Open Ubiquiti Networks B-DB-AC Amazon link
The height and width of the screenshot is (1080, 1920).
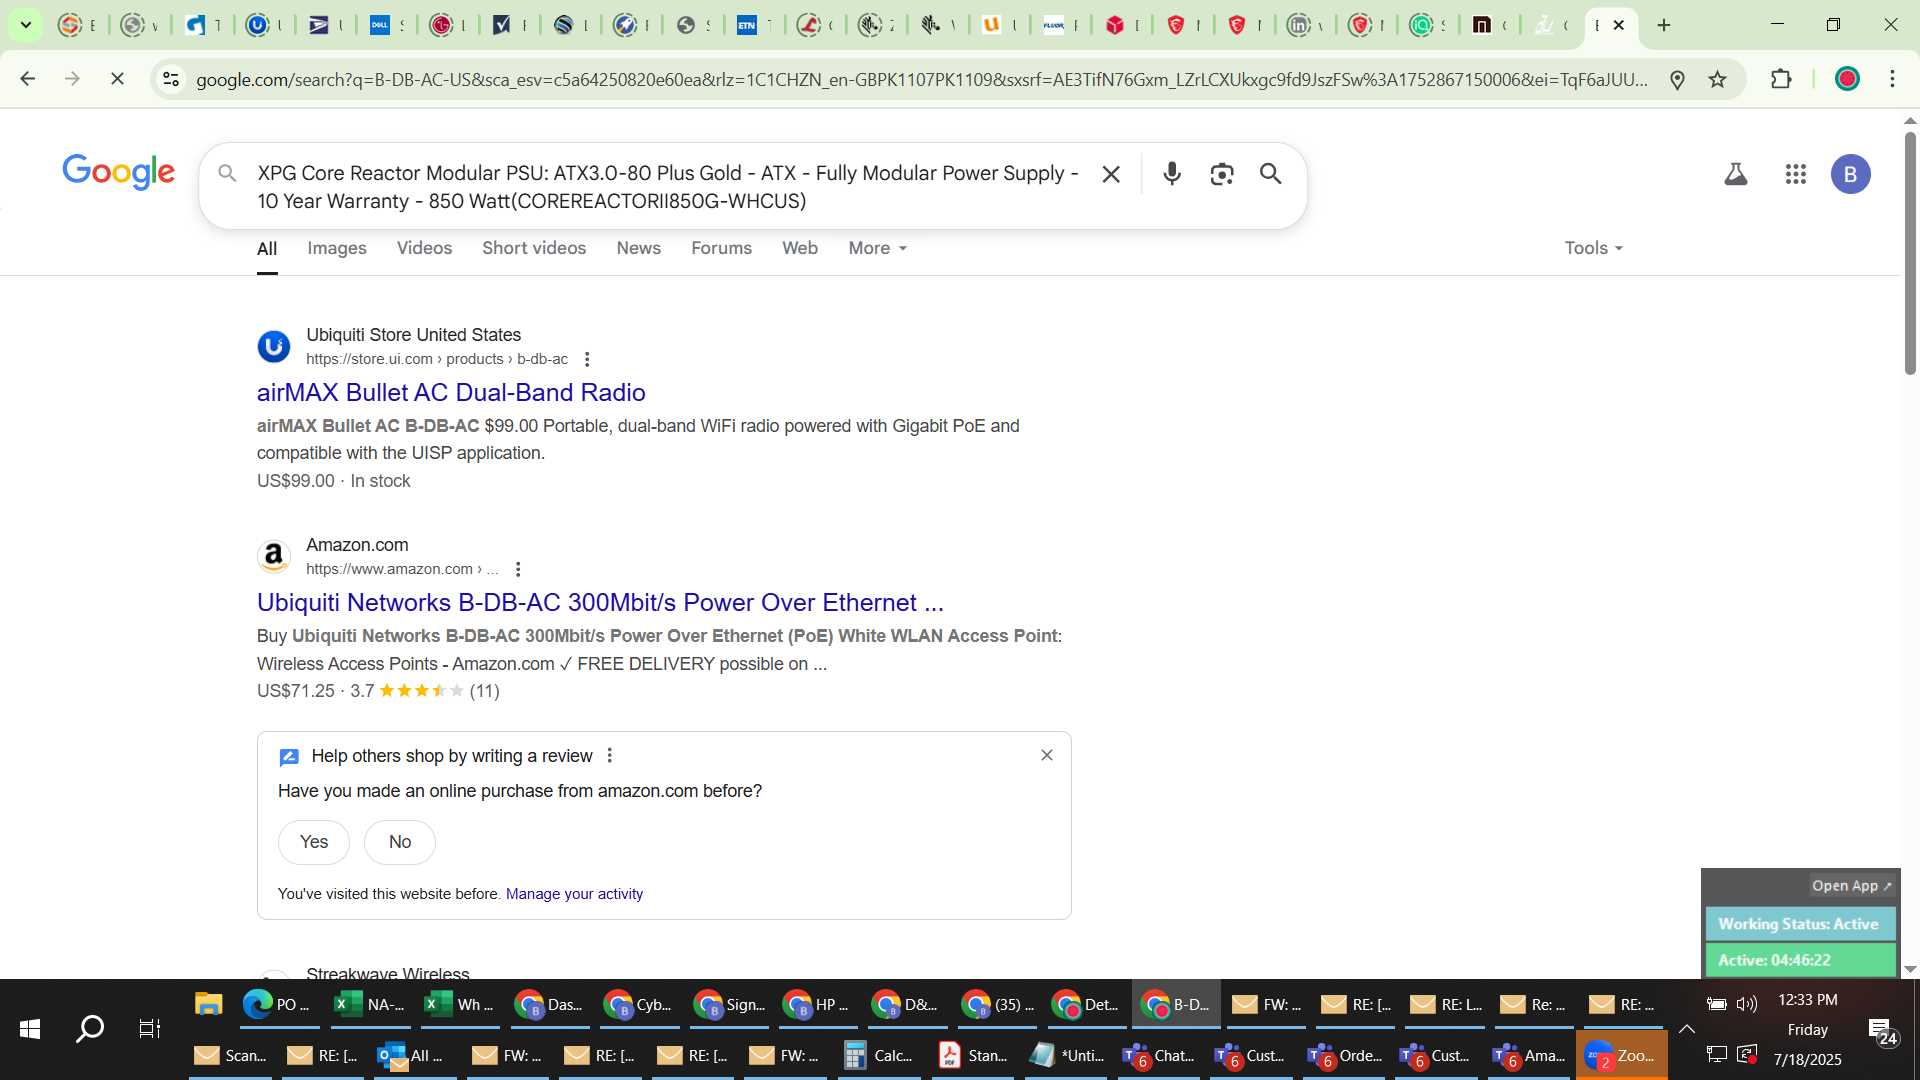600,602
